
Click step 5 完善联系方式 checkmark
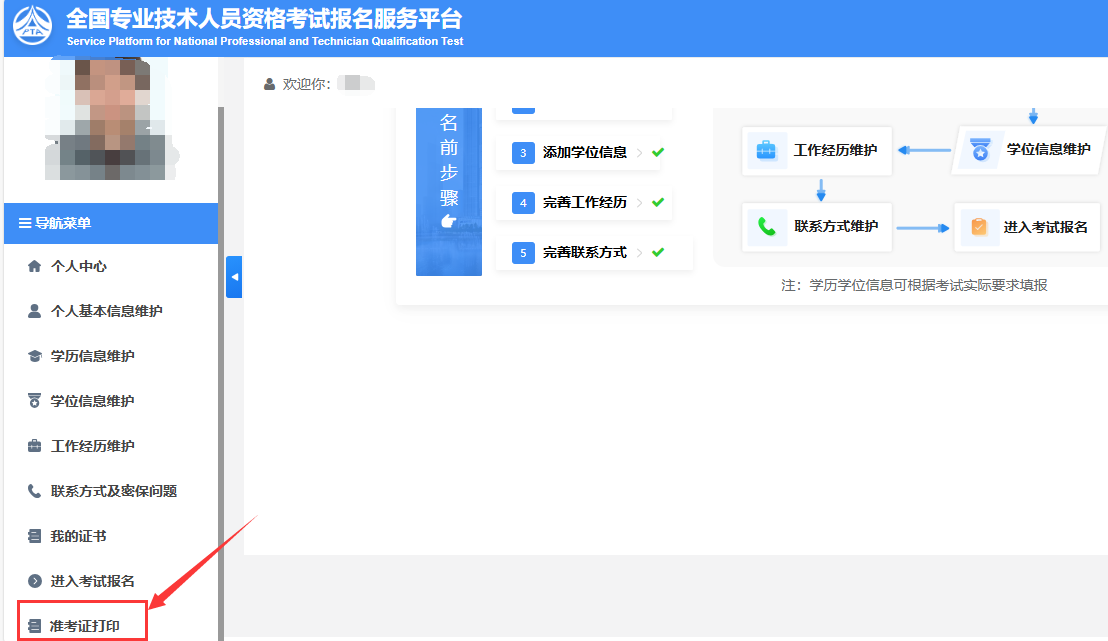point(657,253)
